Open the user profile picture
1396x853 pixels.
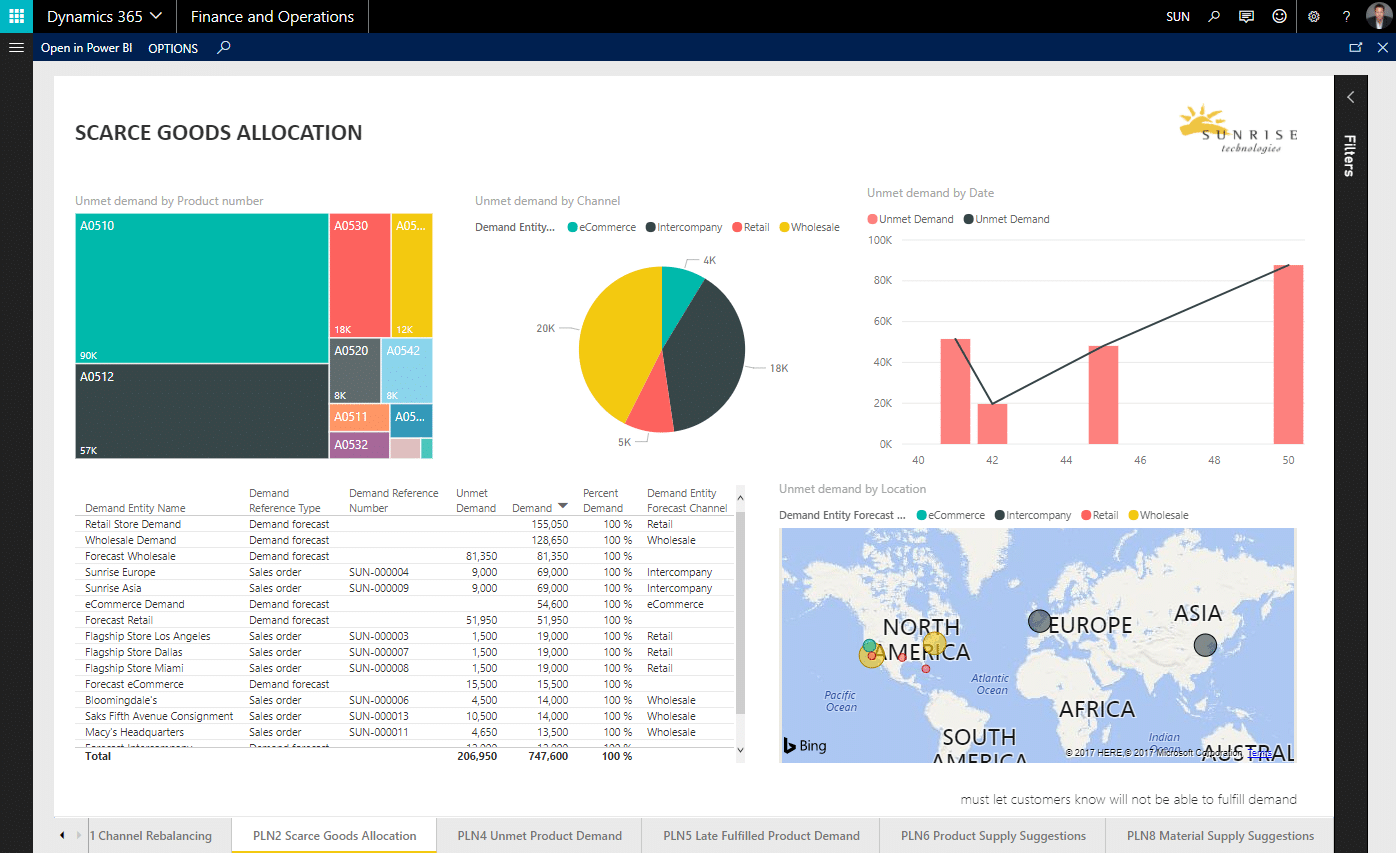pyautogui.click(x=1379, y=16)
